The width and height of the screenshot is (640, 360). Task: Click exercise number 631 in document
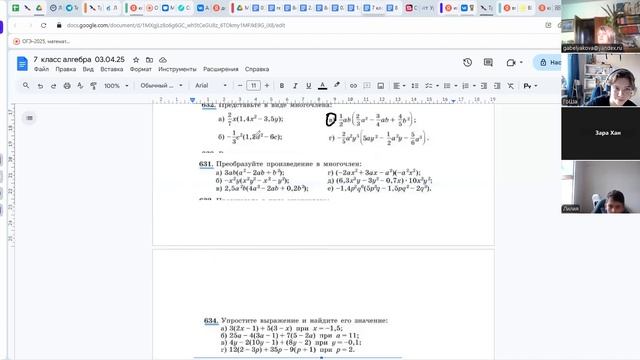pos(206,164)
